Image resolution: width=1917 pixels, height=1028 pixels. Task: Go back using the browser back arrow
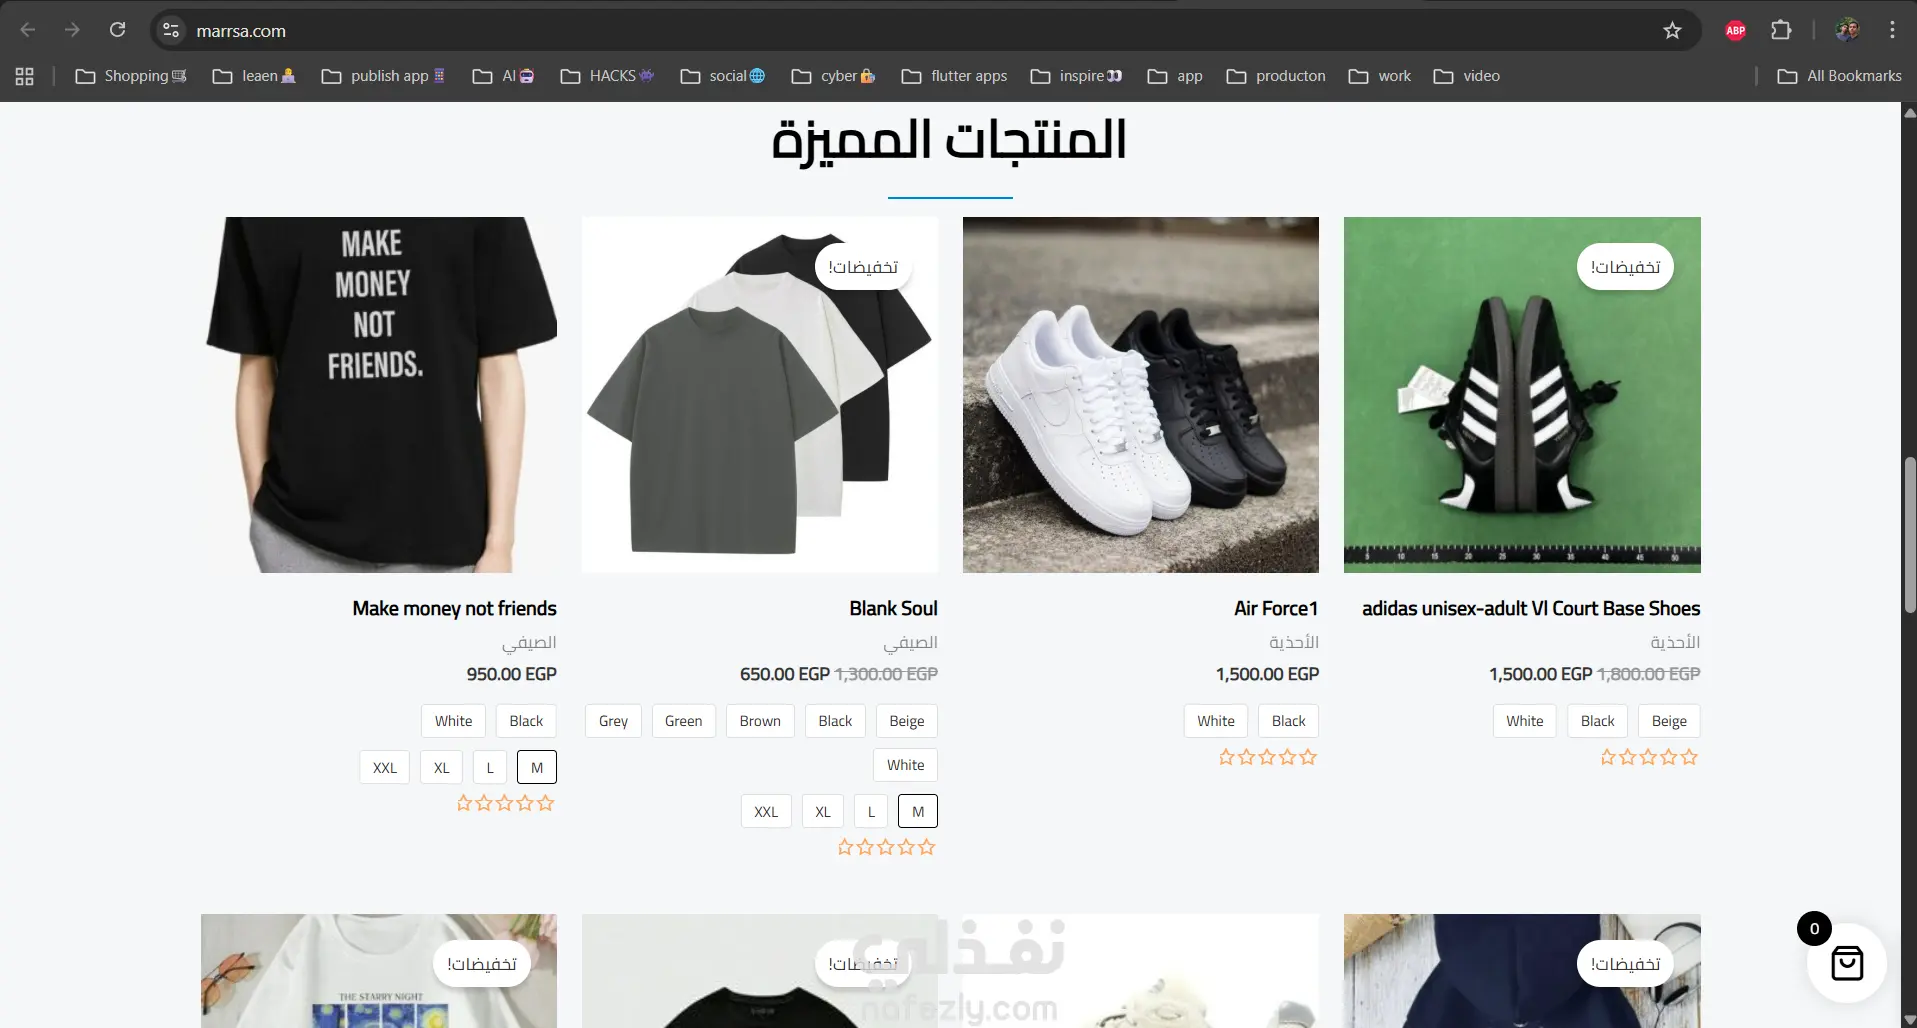(28, 30)
